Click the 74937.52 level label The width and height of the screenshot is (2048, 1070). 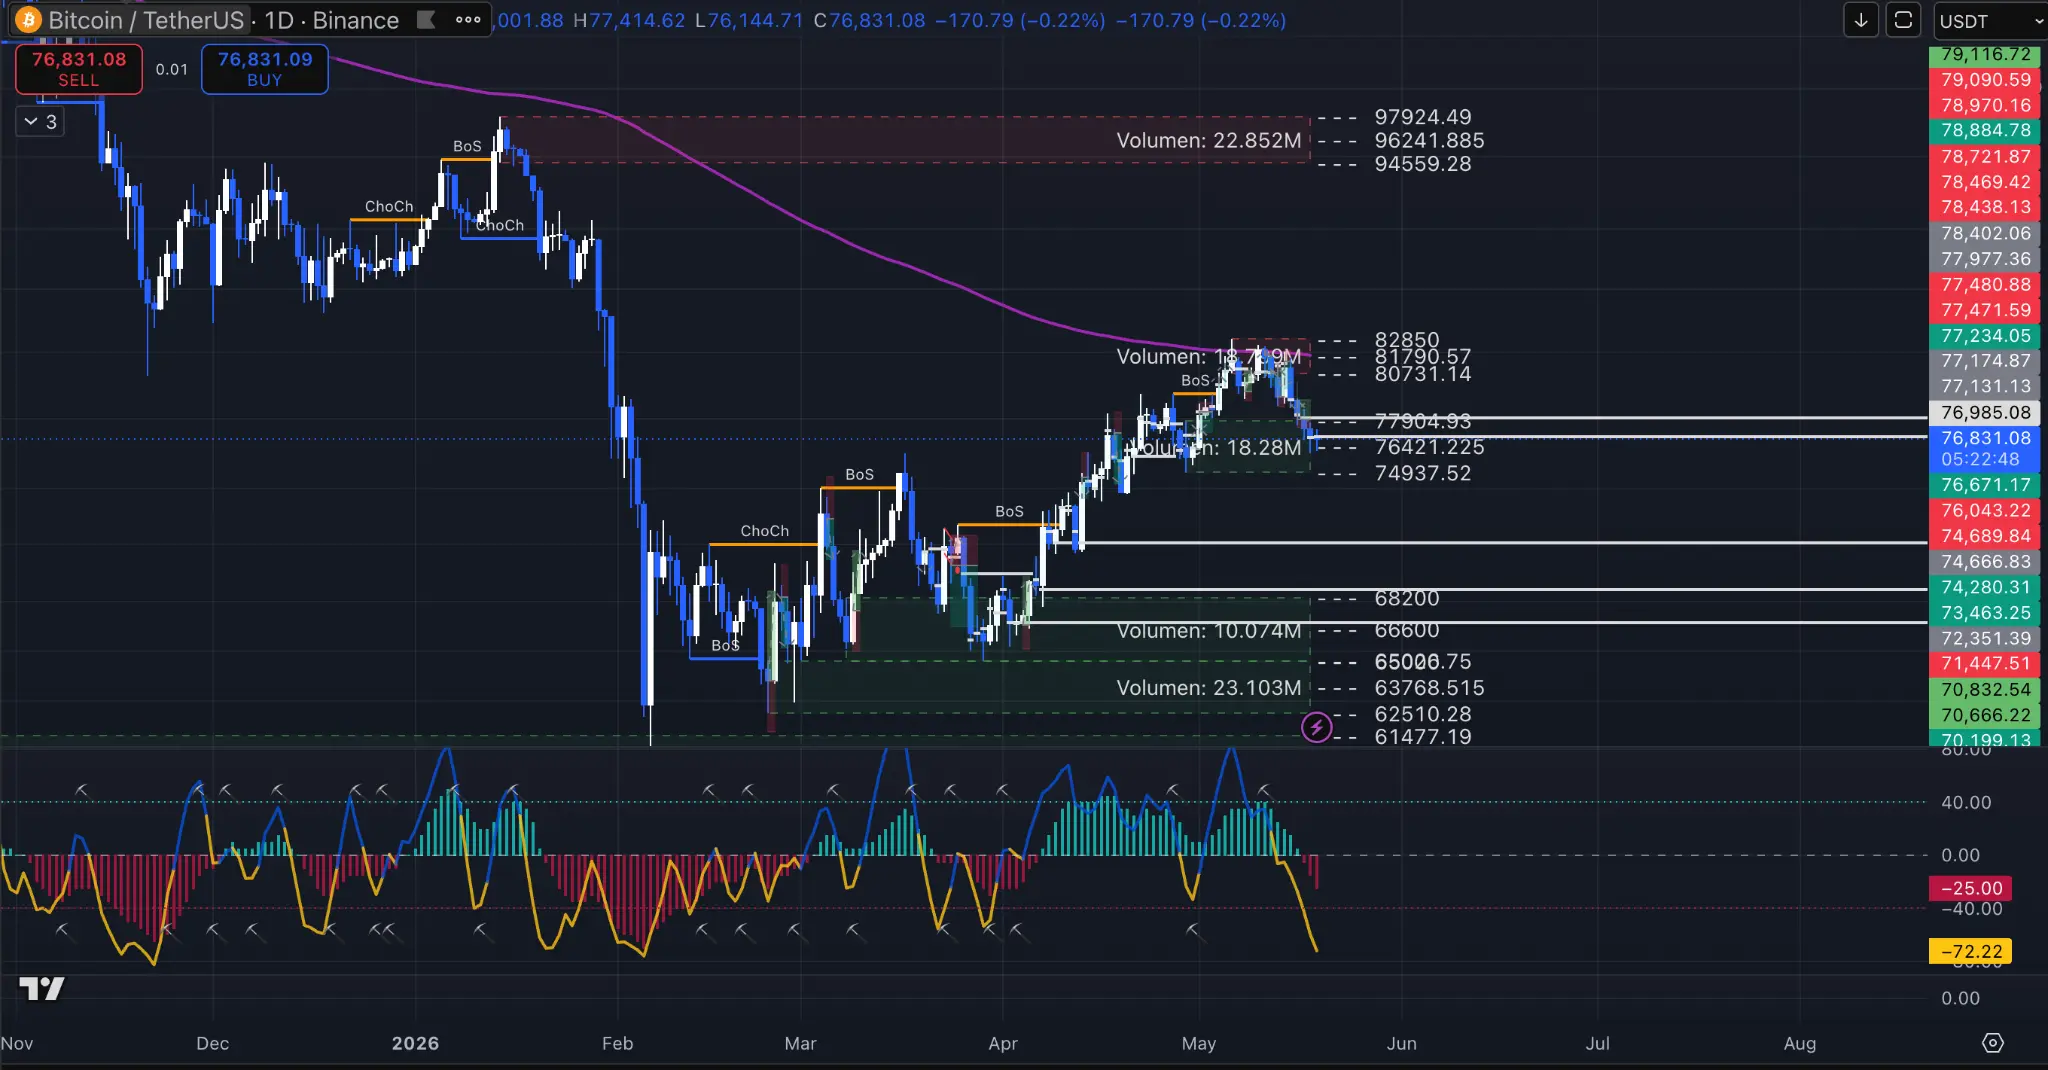(1423, 473)
